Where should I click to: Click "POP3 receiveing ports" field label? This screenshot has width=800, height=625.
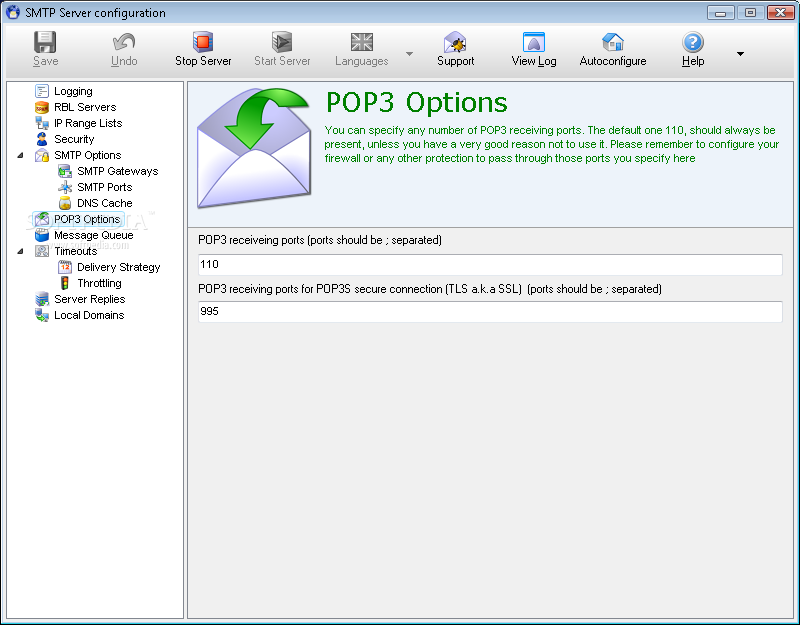tap(320, 240)
